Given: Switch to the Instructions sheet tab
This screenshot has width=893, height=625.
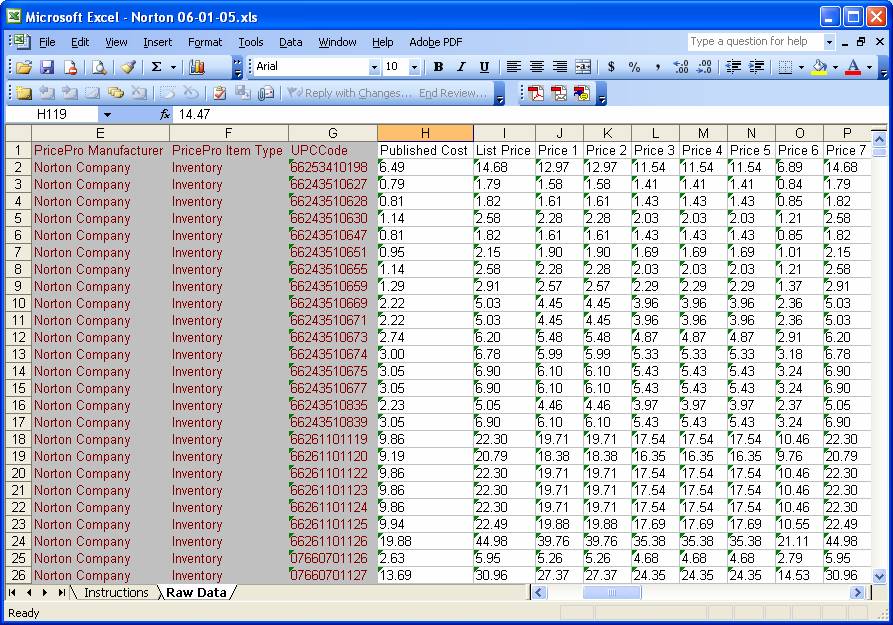Looking at the screenshot, I should pos(116,593).
